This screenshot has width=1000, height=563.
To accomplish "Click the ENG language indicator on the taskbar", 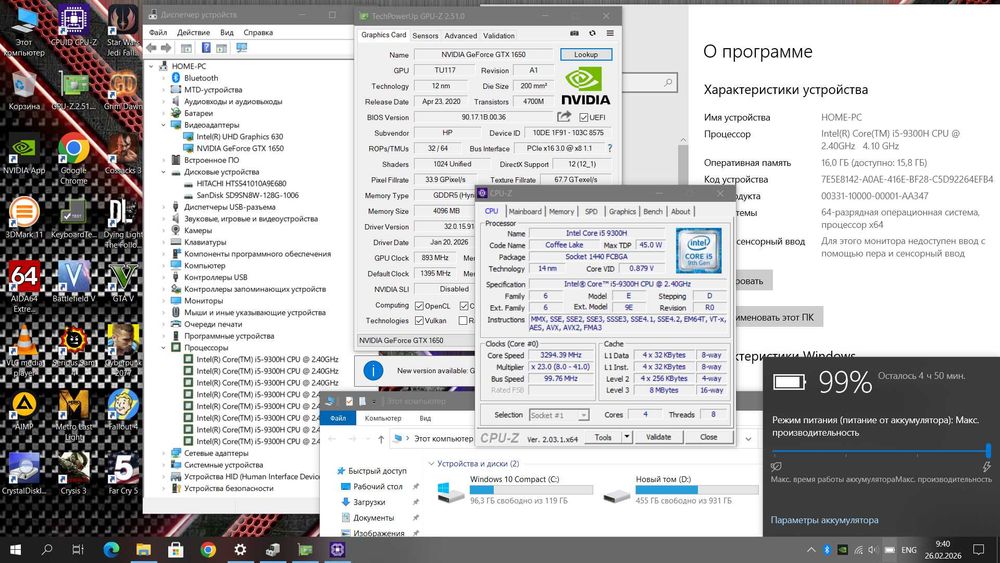I will click(x=909, y=550).
